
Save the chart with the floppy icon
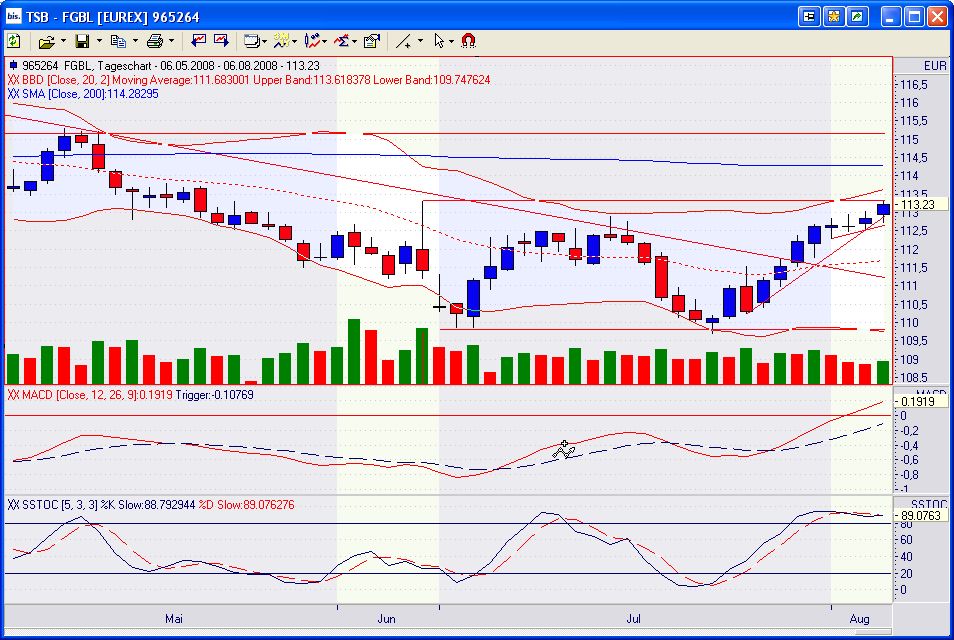pyautogui.click(x=82, y=41)
